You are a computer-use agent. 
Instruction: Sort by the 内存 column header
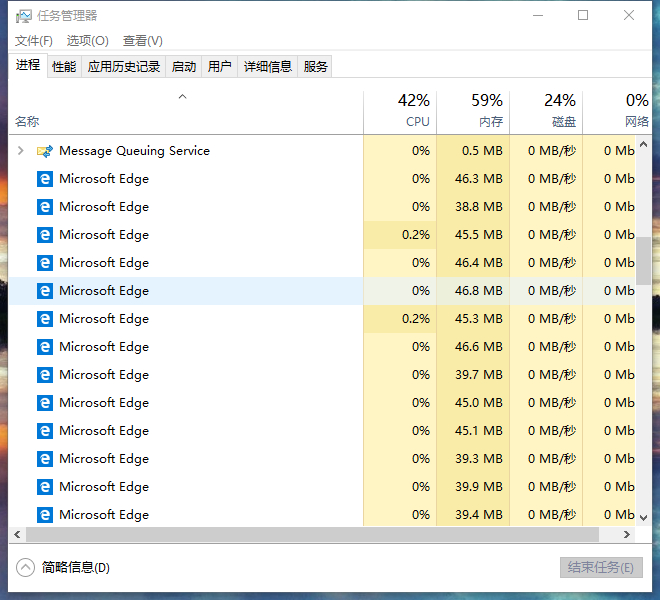coord(473,111)
